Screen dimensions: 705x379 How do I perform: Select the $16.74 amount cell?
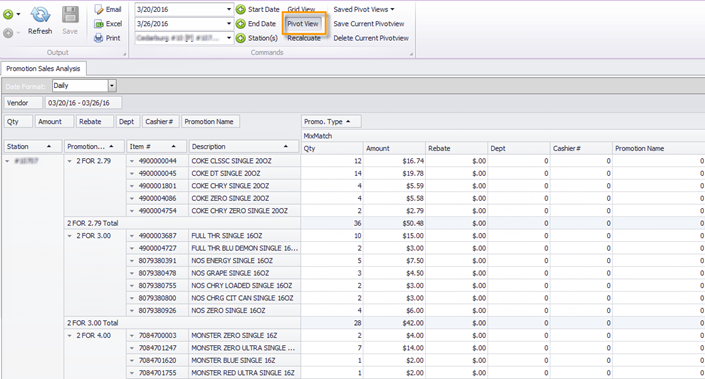pyautogui.click(x=394, y=161)
